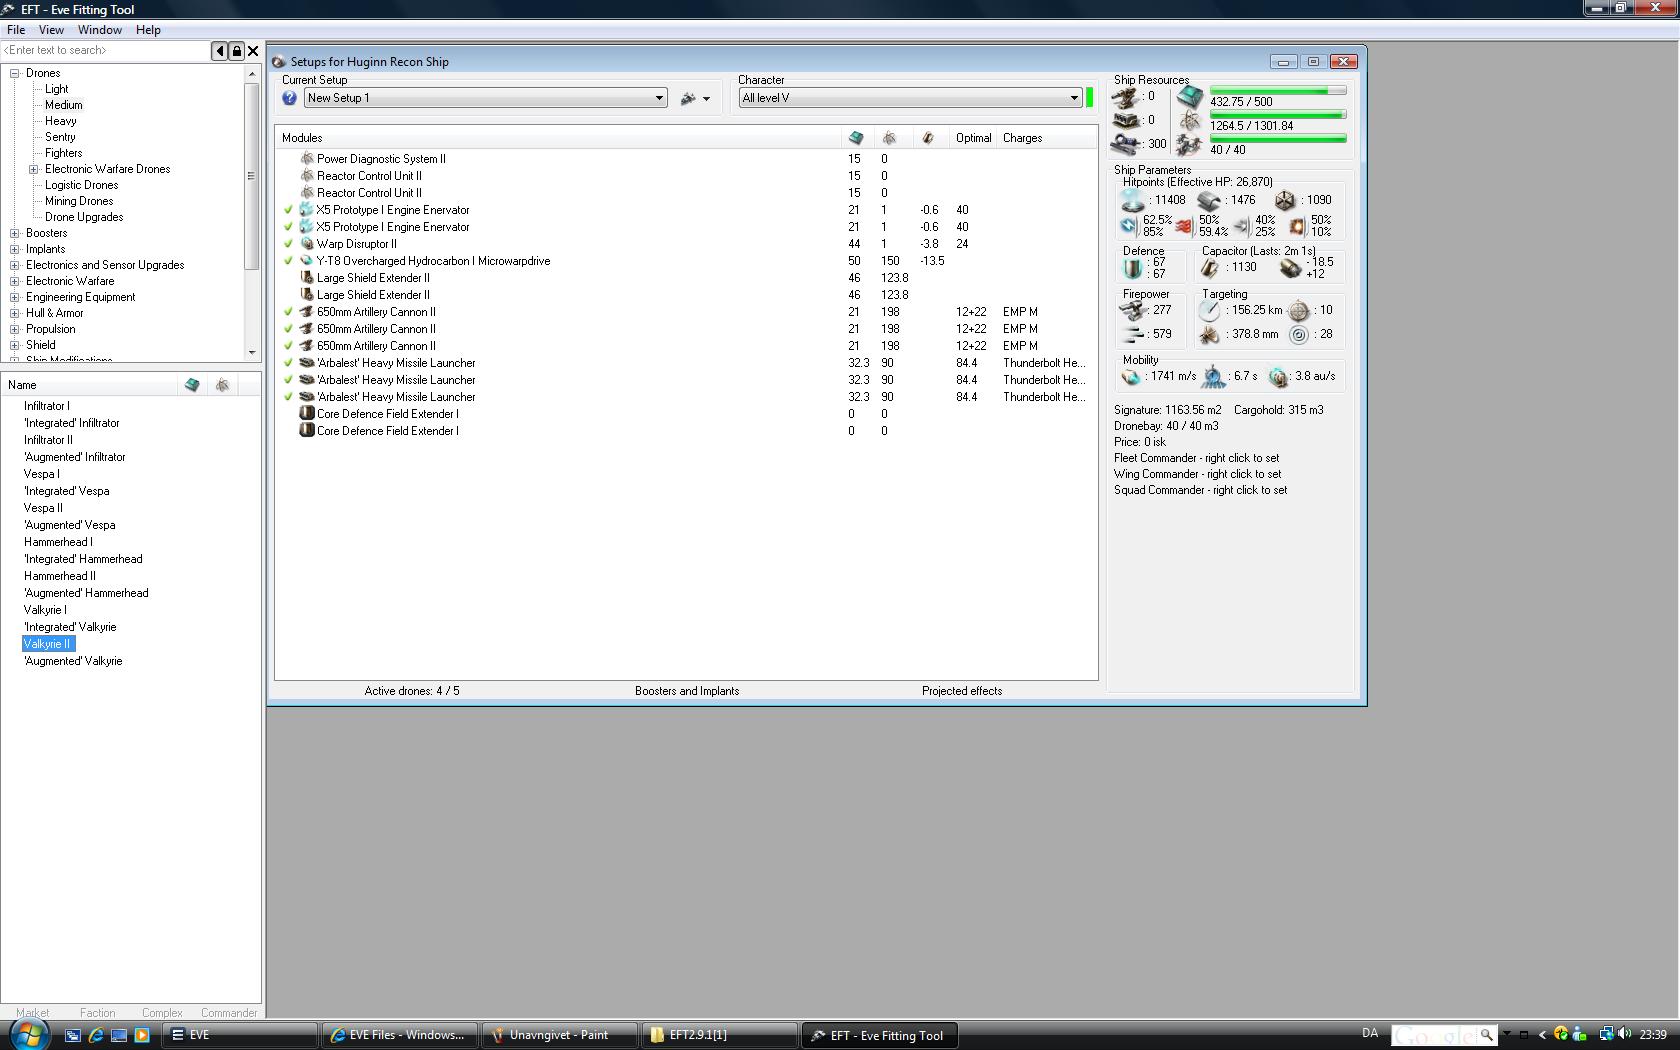1680x1050 pixels.
Task: Click the CPU icon in the Name list header
Action: coord(192,385)
